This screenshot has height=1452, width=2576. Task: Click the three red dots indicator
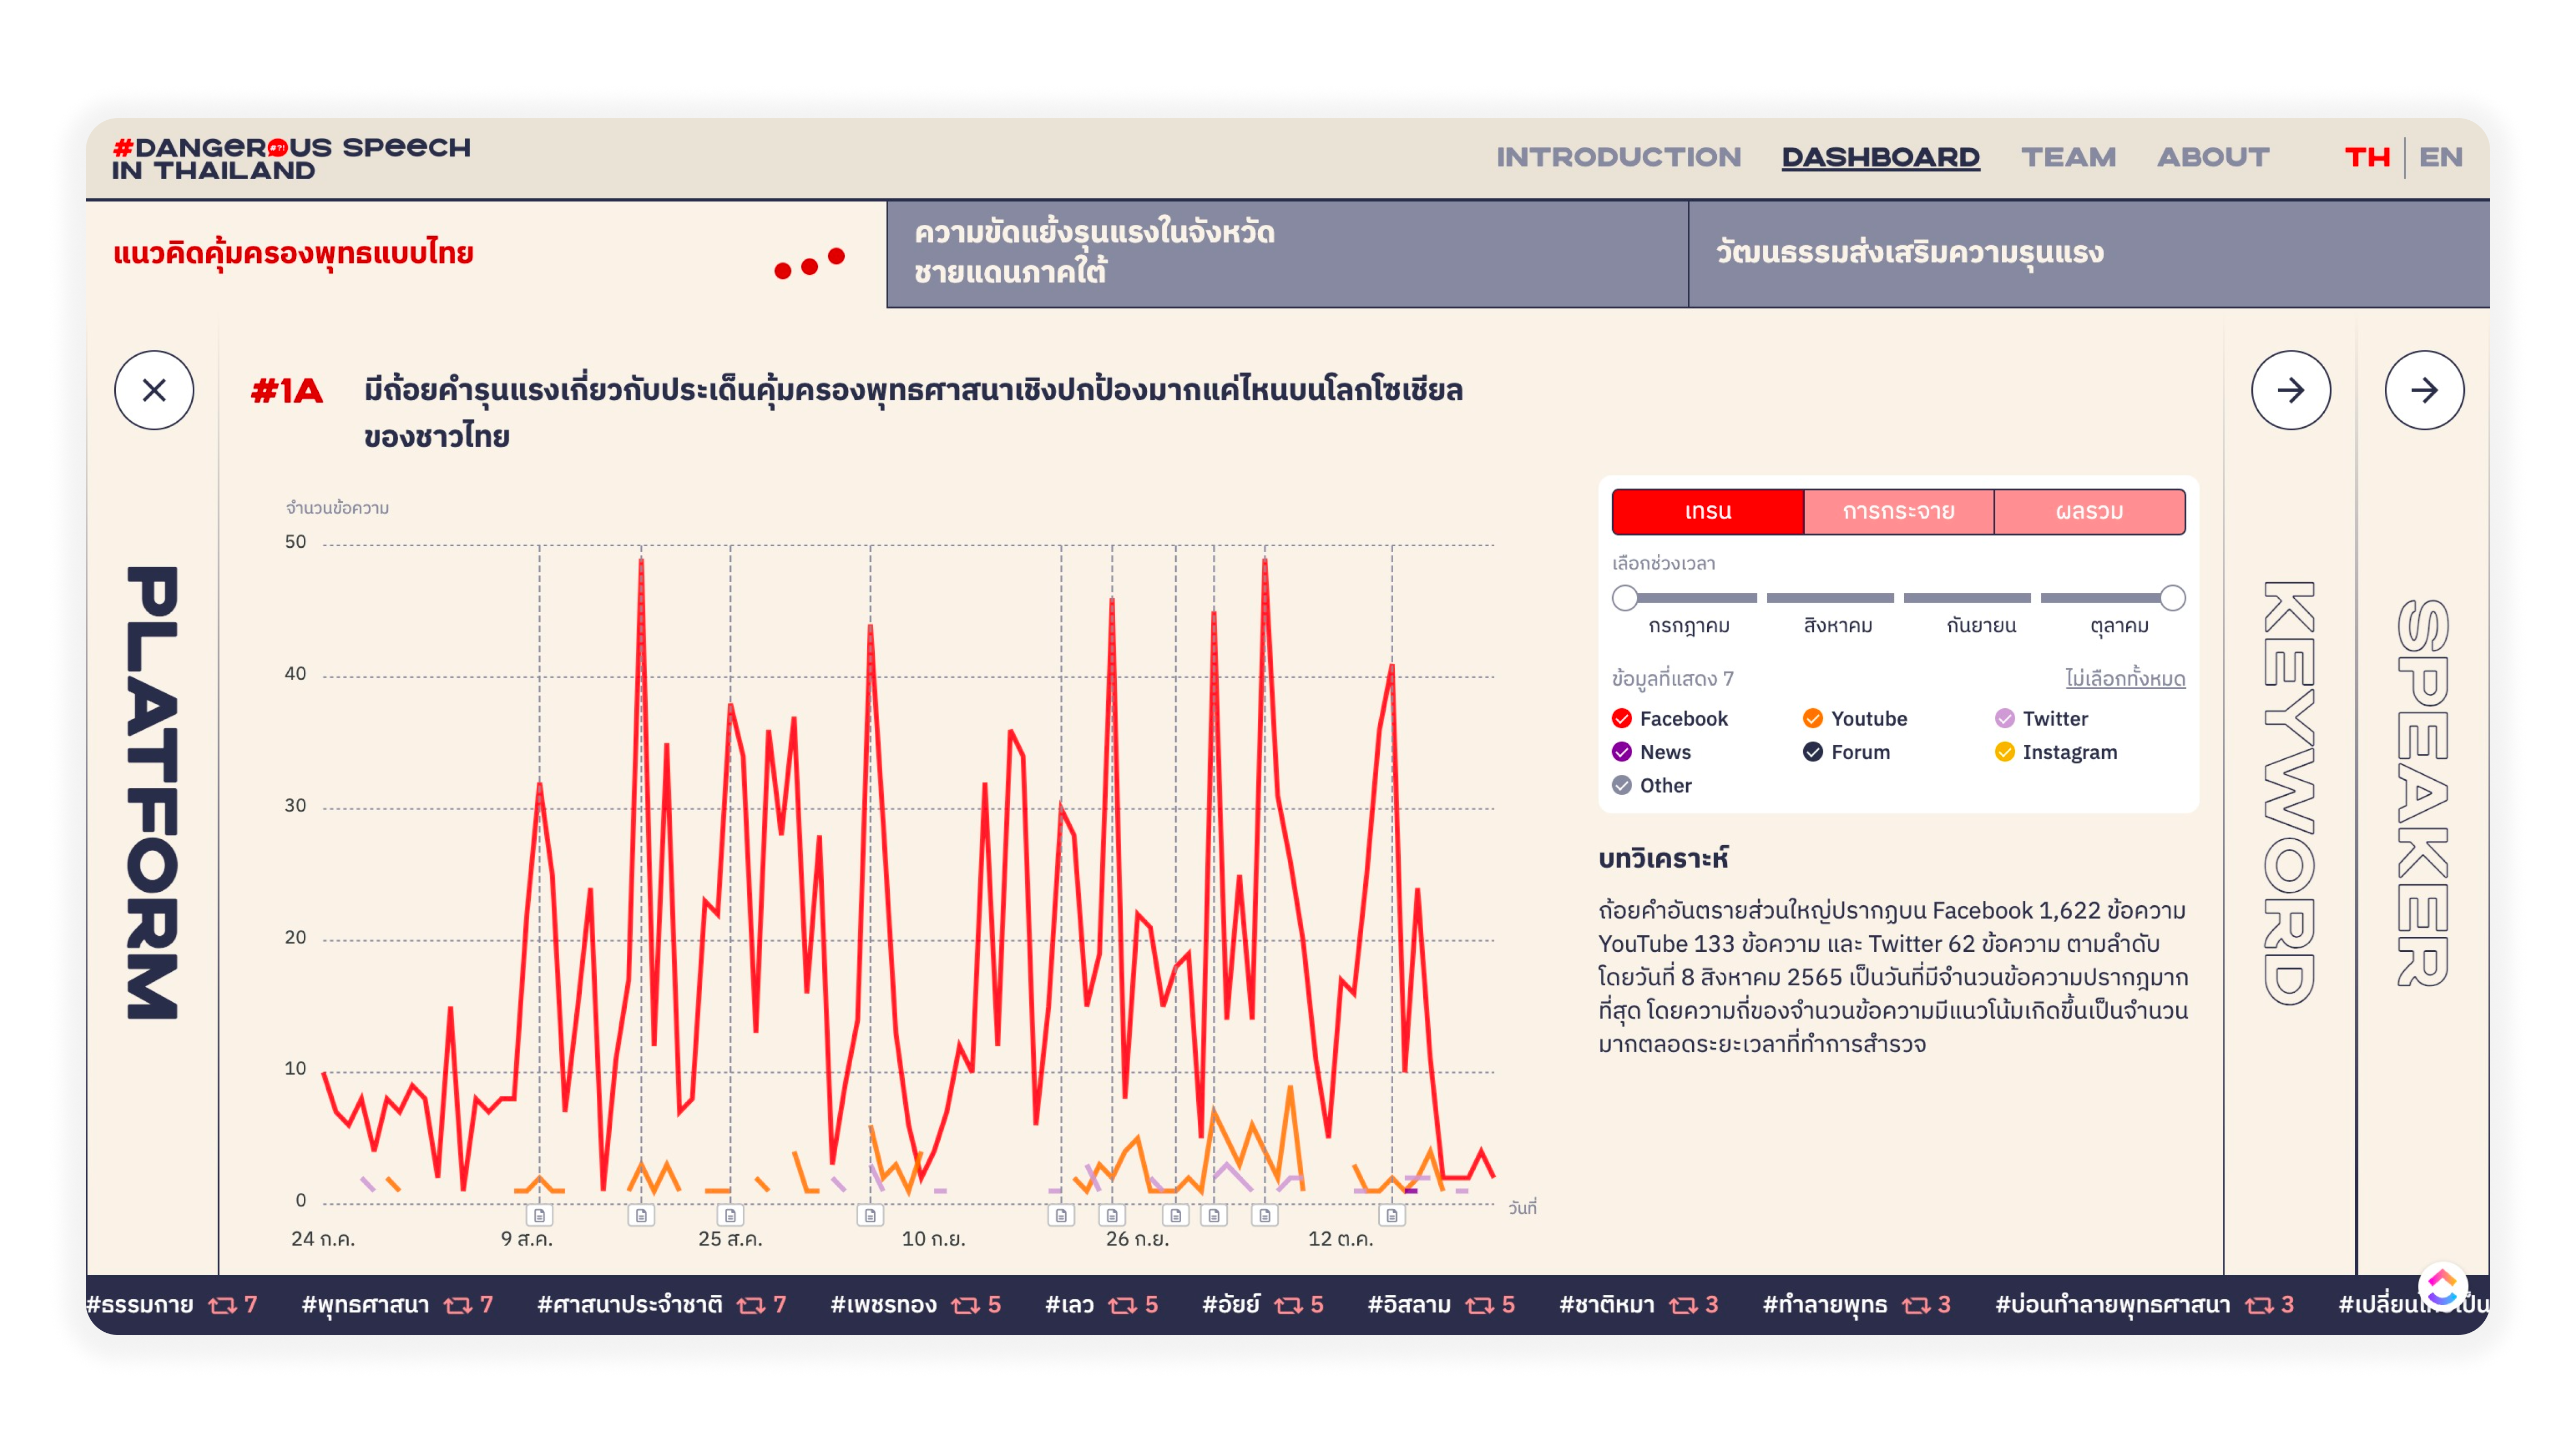click(x=809, y=265)
